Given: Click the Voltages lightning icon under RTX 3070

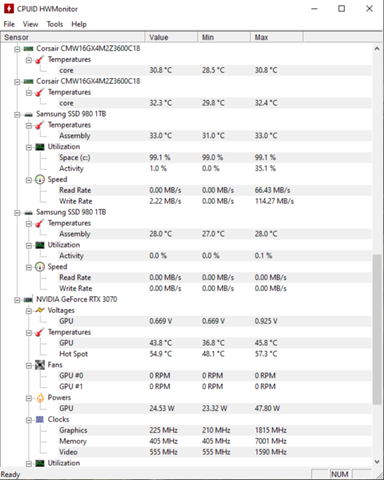Looking at the screenshot, I should coord(40,310).
